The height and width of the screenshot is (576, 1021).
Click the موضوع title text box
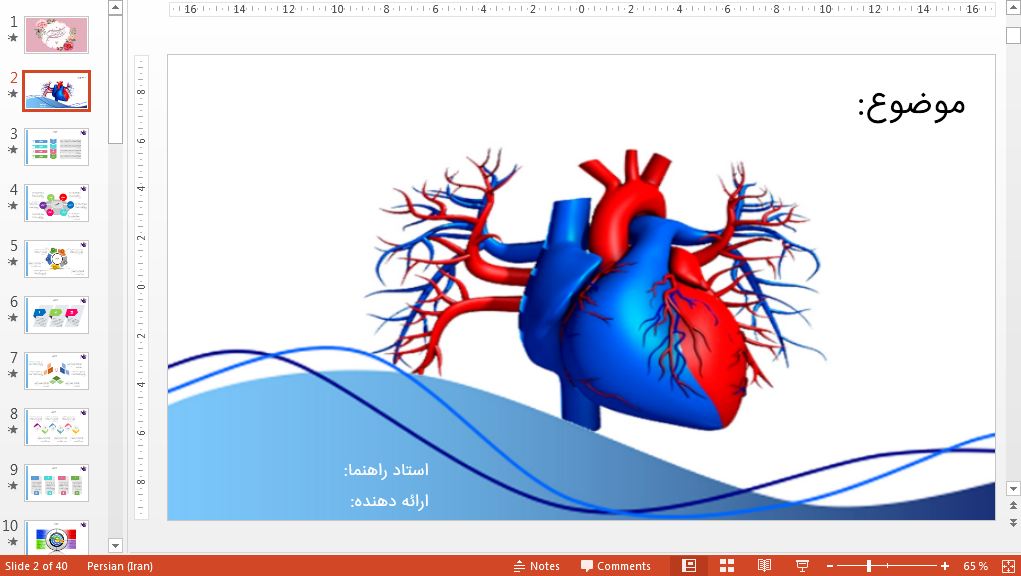(x=910, y=104)
